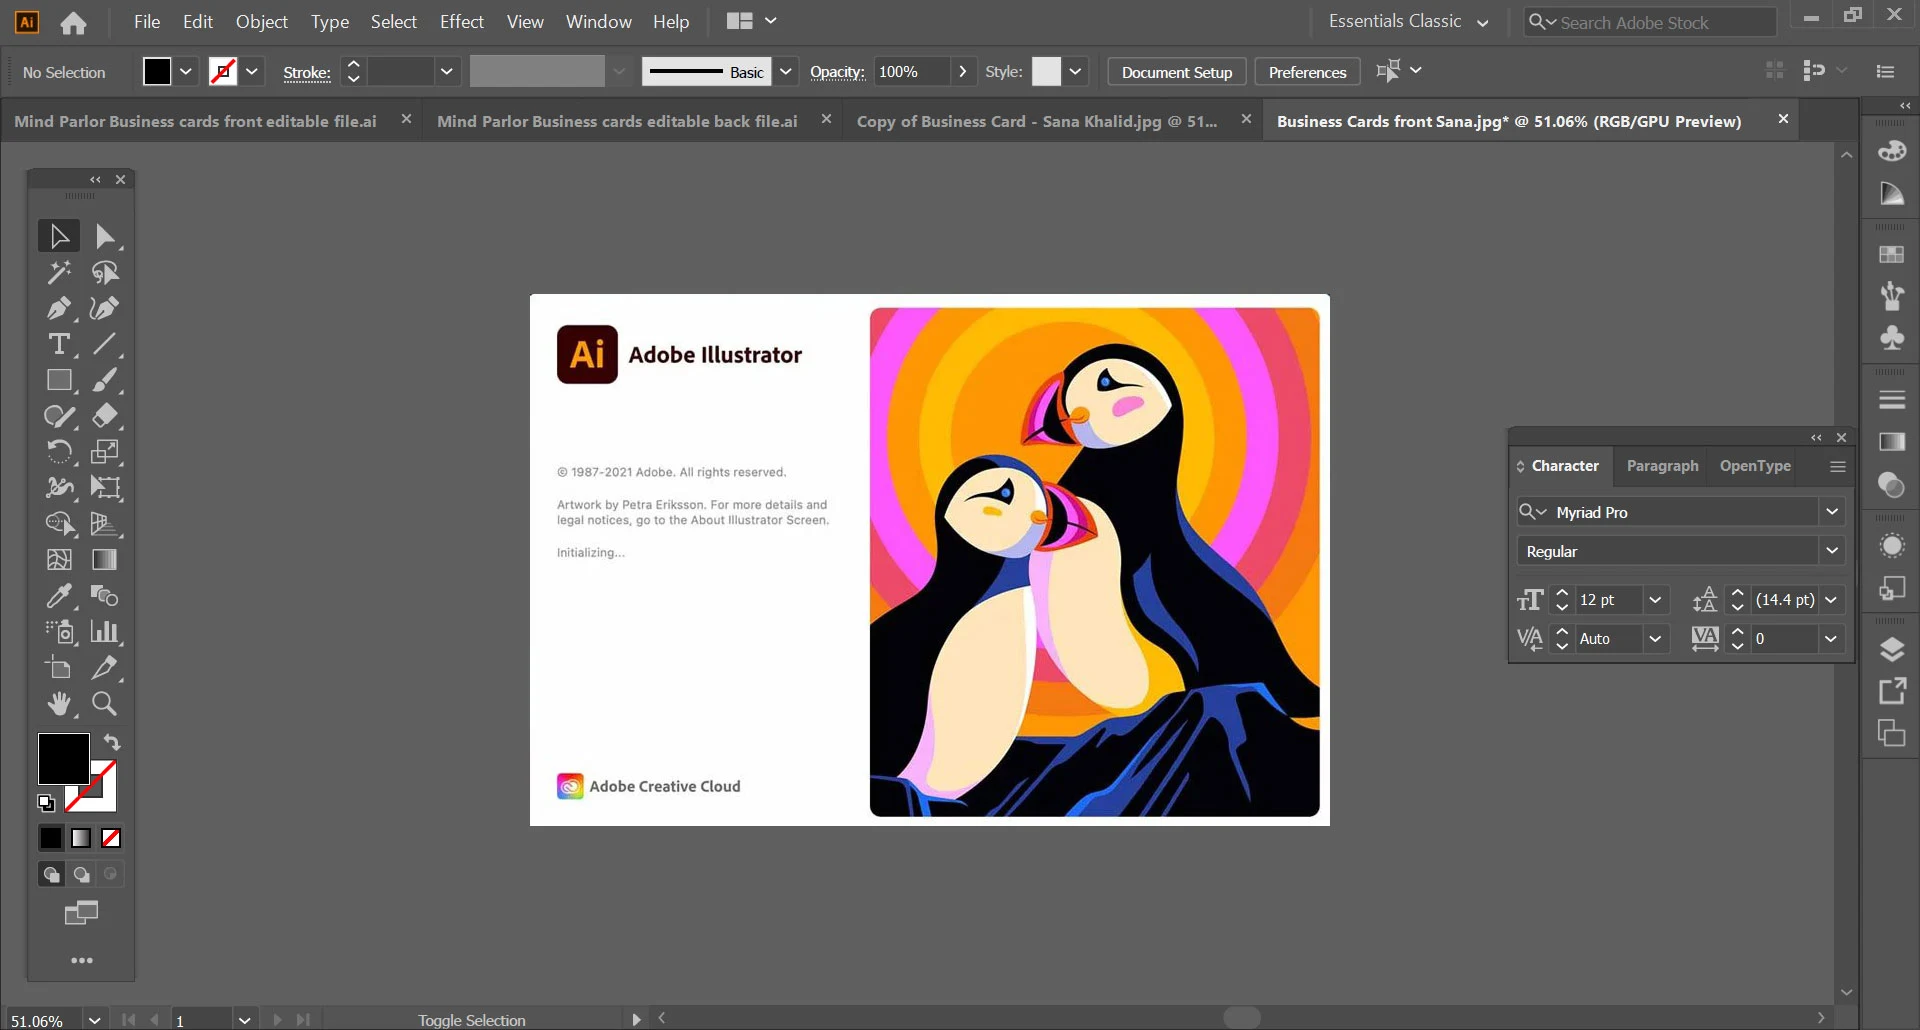Open Preferences
This screenshot has height=1030, width=1920.
[1307, 71]
